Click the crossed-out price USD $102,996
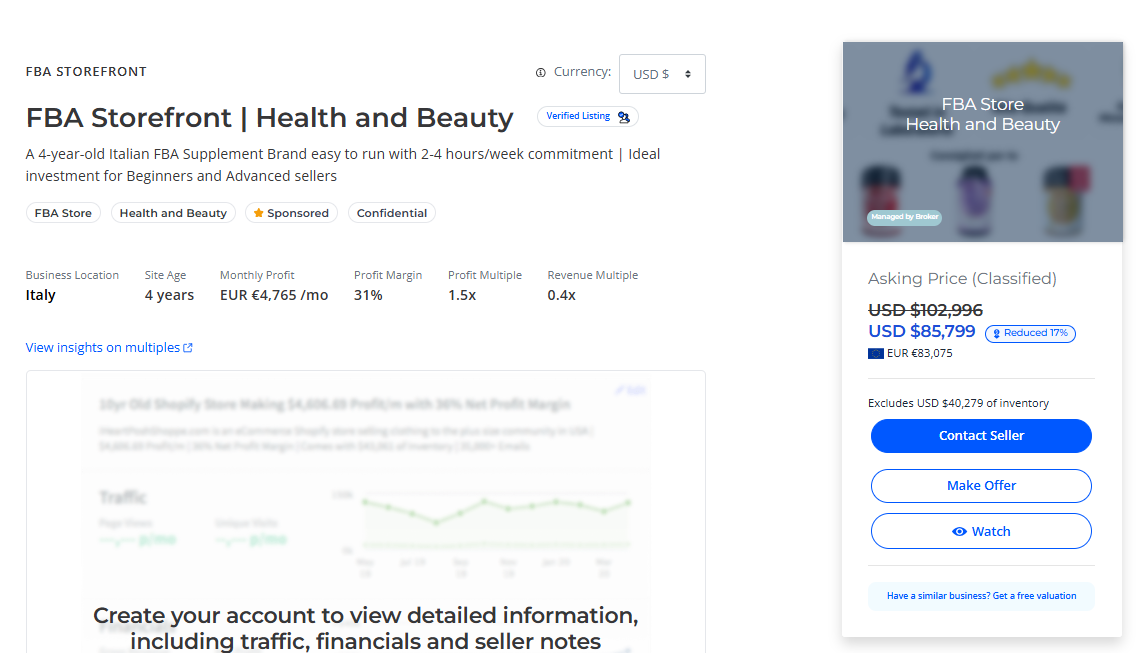This screenshot has height=653, width=1143. click(x=925, y=310)
